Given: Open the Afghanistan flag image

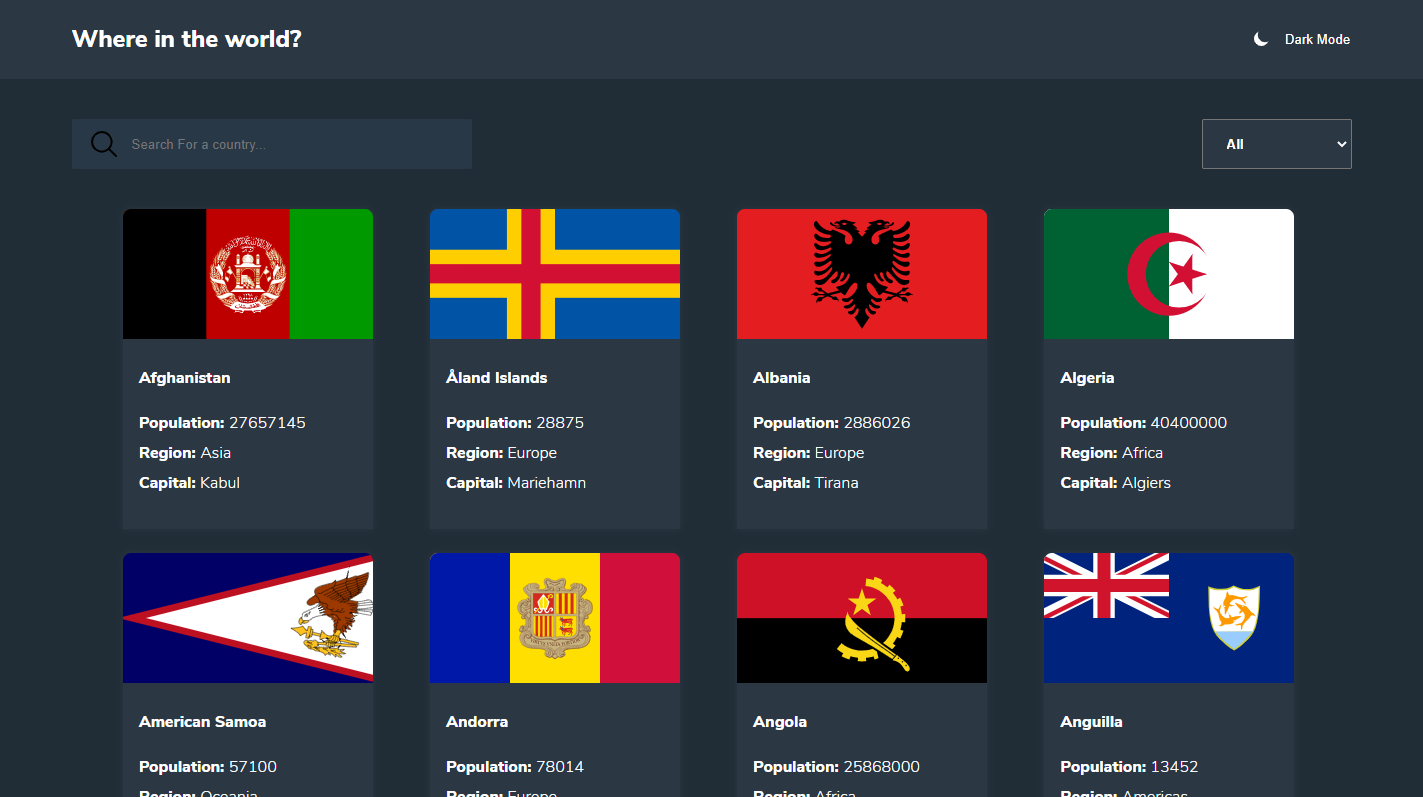Looking at the screenshot, I should (248, 274).
